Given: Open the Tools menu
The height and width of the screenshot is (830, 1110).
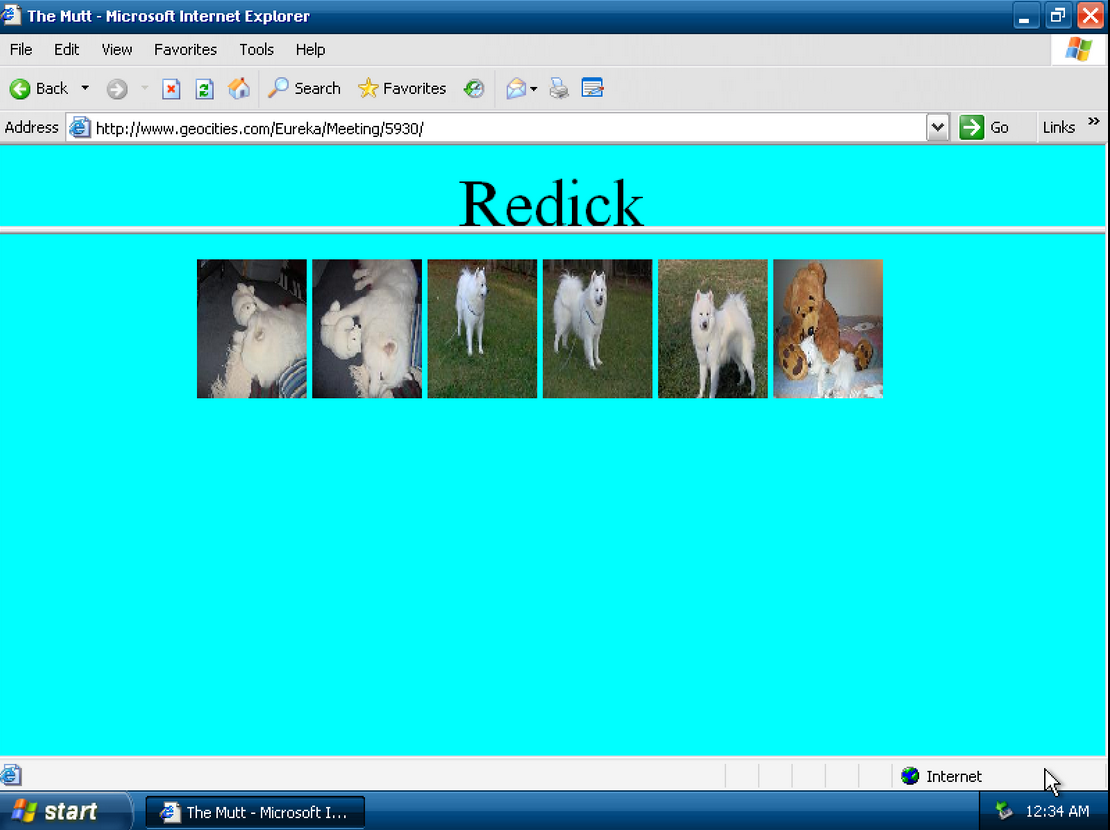Looking at the screenshot, I should 256,49.
